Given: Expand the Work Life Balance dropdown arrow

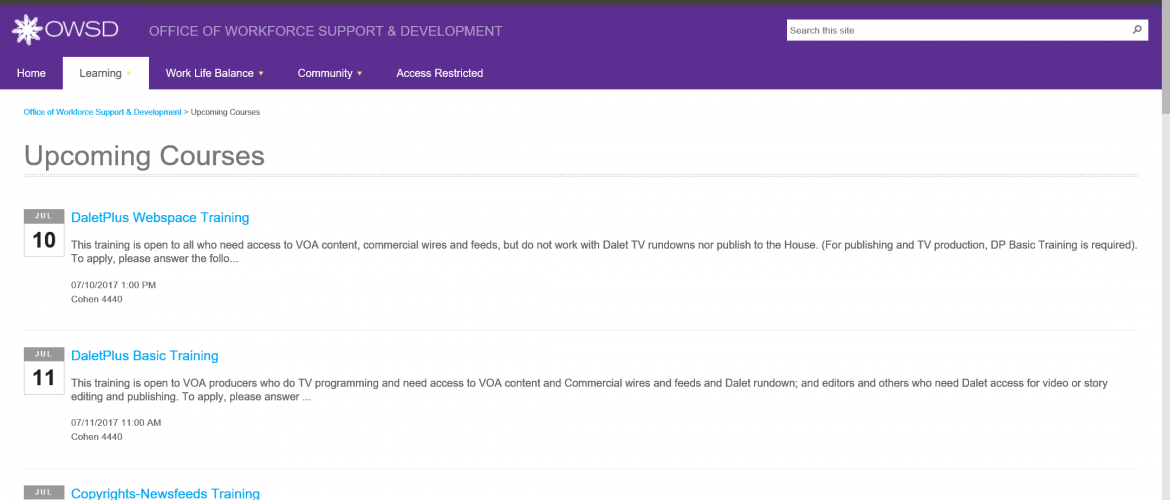Looking at the screenshot, I should 261,74.
